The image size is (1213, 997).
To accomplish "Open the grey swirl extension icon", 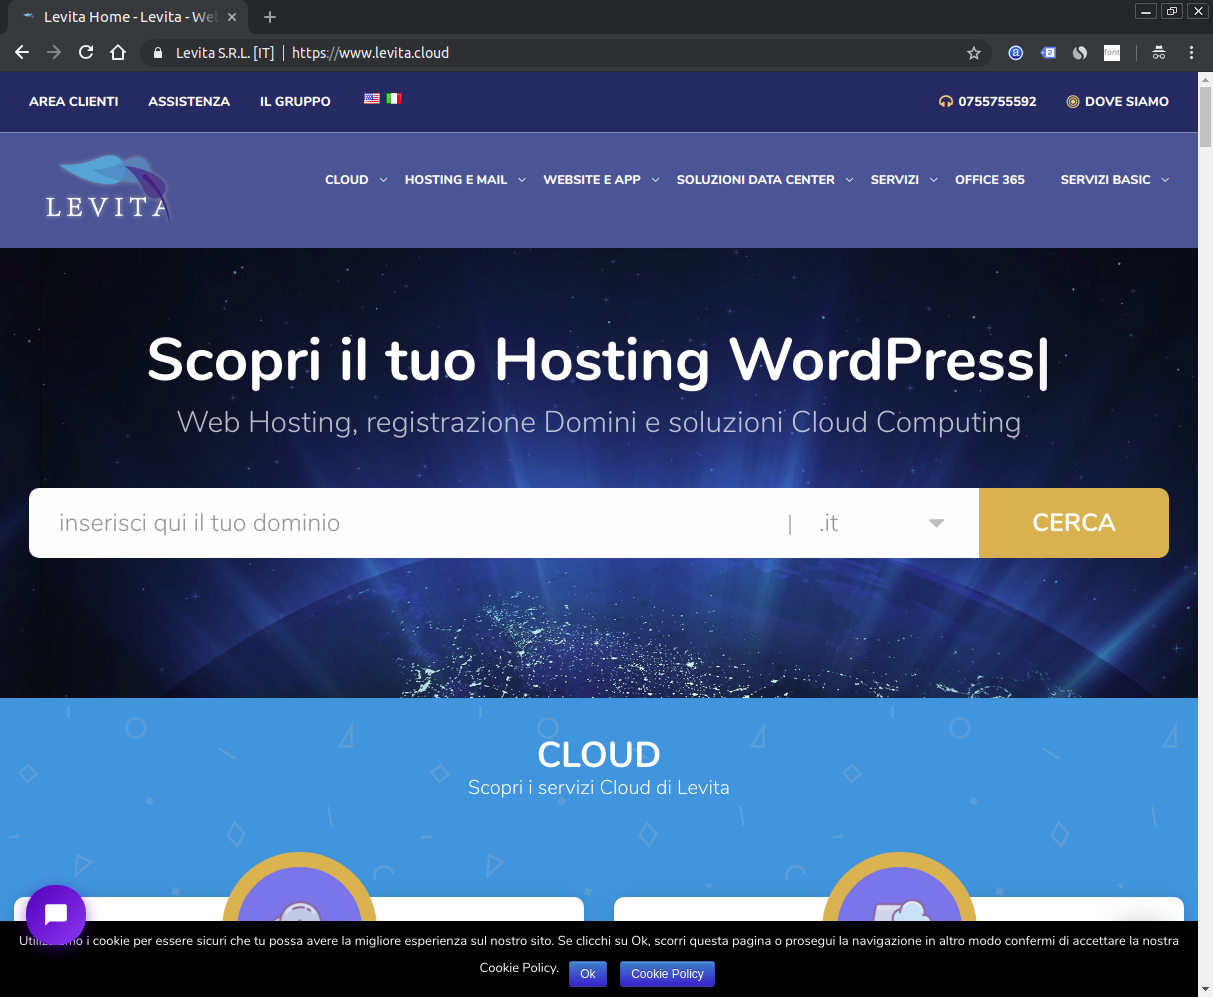I will pyautogui.click(x=1080, y=53).
